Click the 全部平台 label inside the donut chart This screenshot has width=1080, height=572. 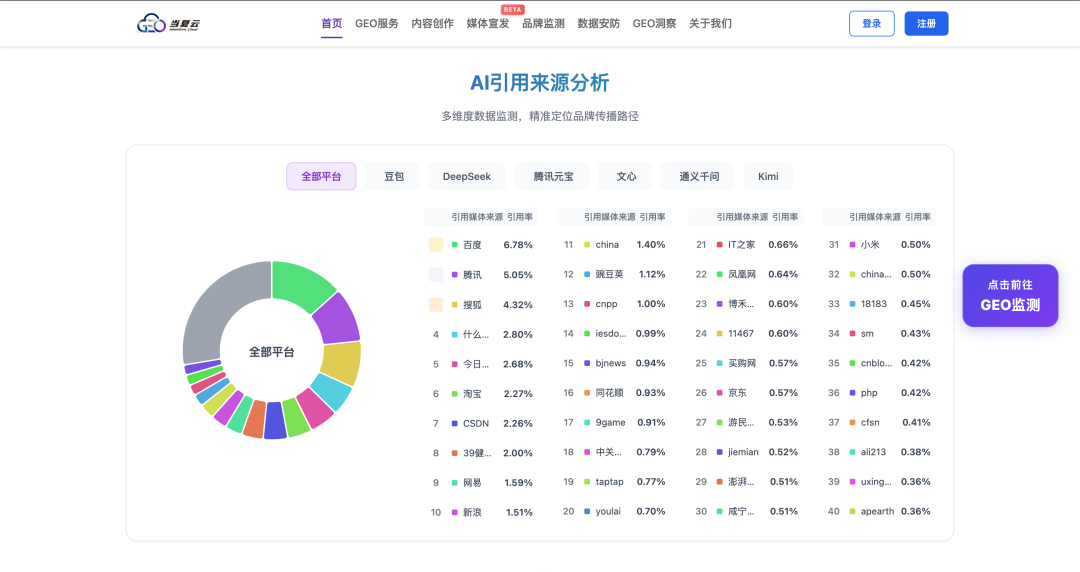271,352
